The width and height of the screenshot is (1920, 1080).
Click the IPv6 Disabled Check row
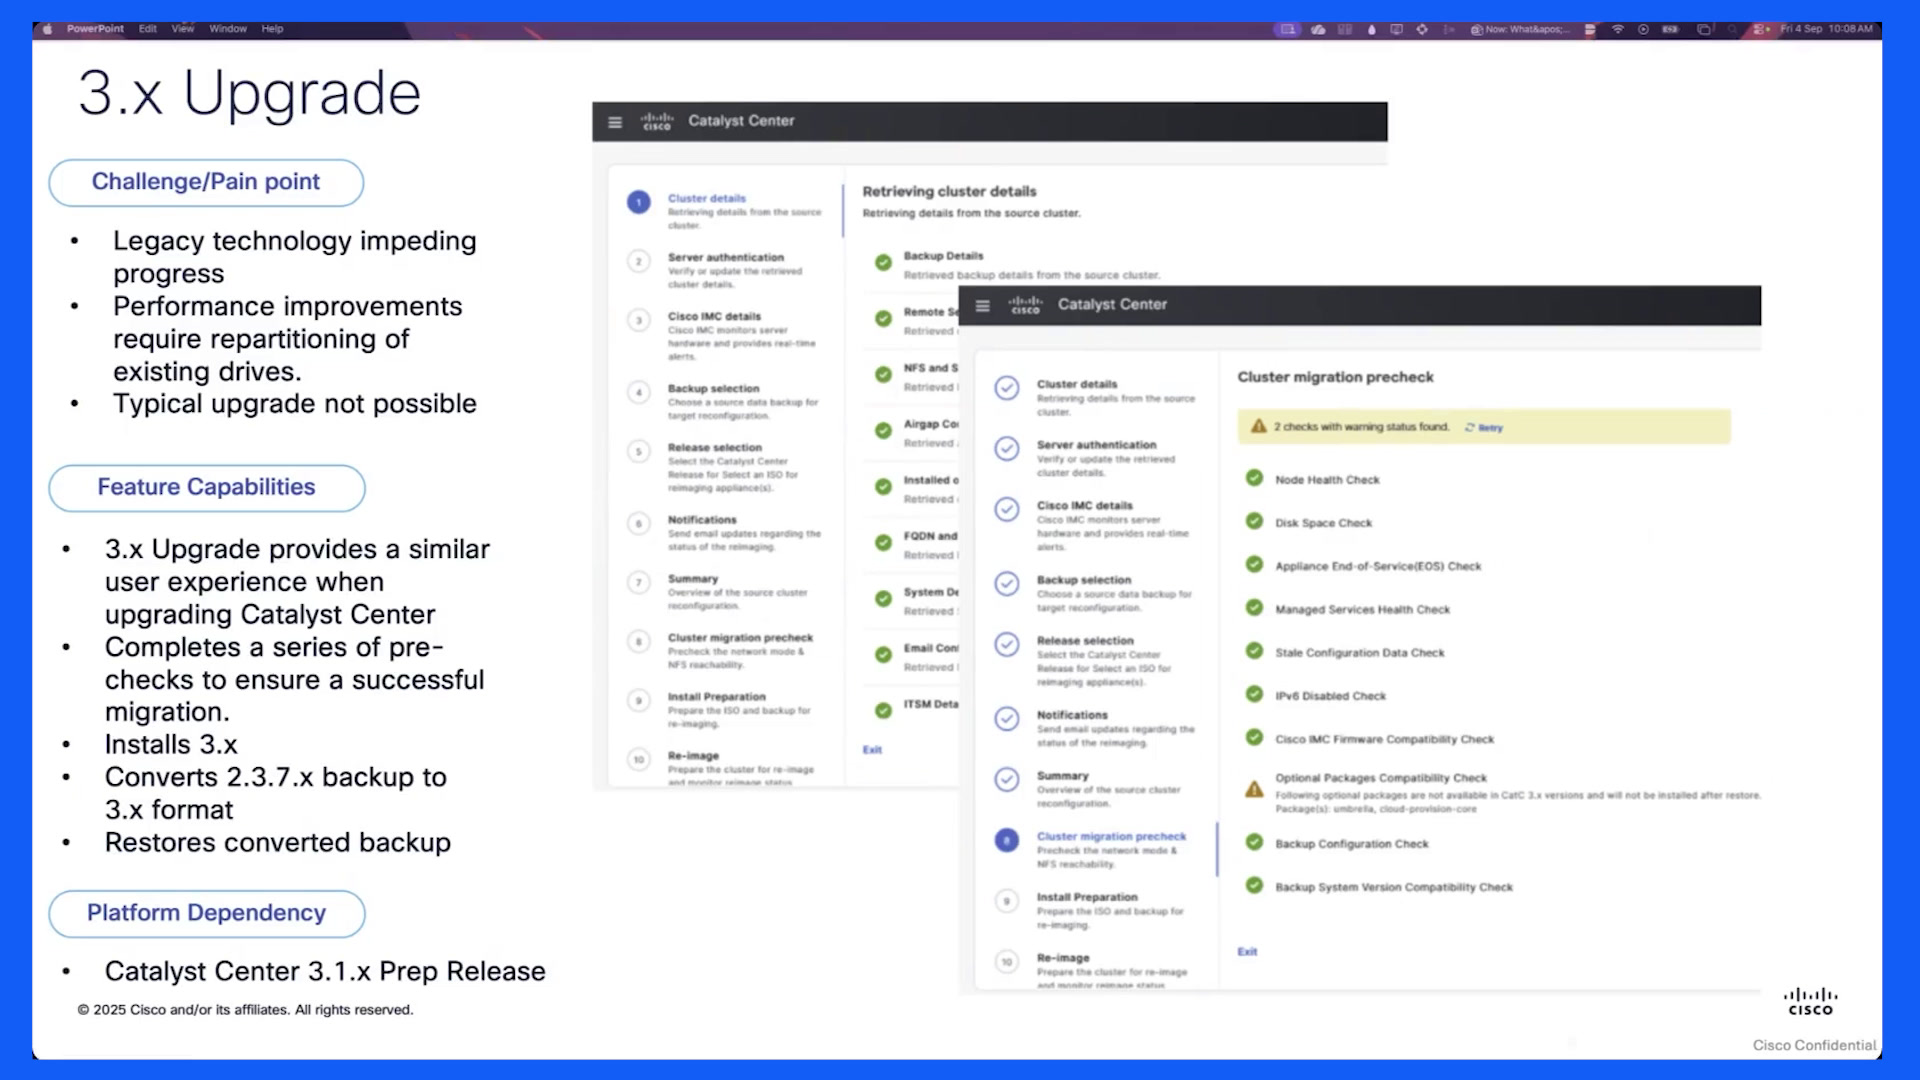(x=1316, y=696)
